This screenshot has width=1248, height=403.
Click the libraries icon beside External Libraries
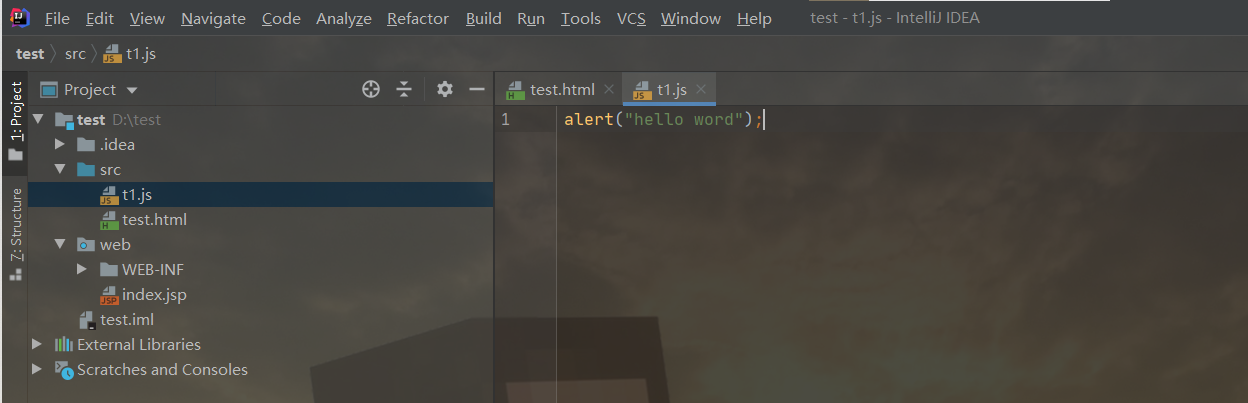64,344
